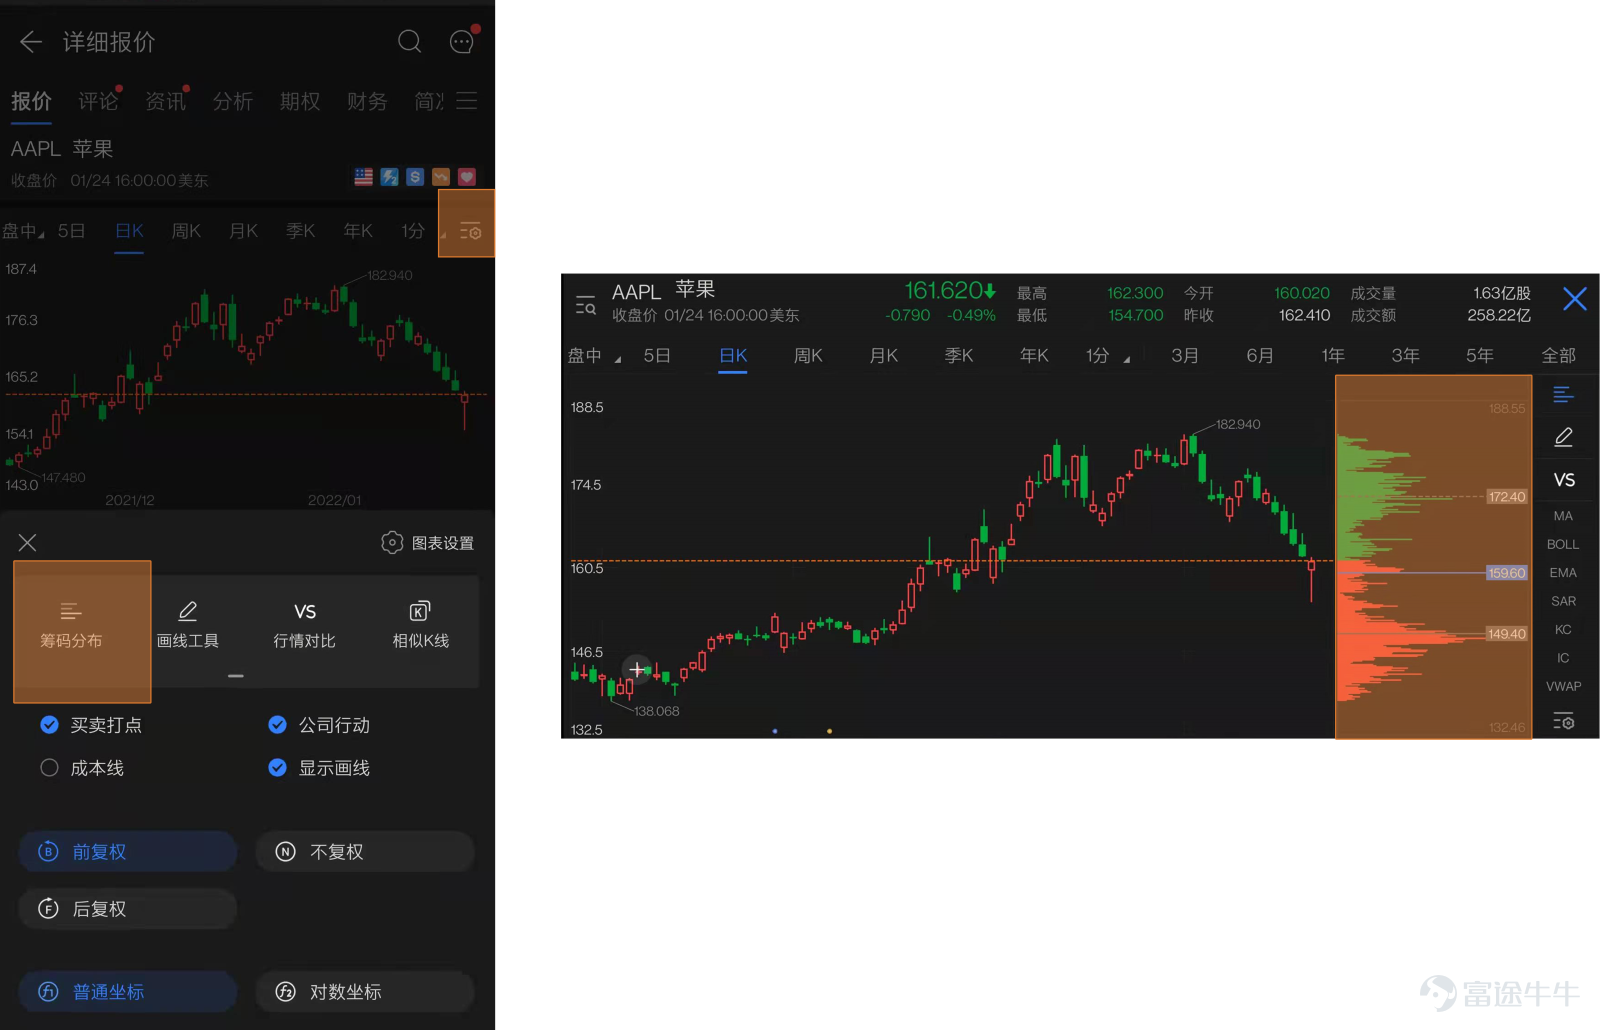The height and width of the screenshot is (1030, 1600).
Task: Open the tab list hamburger menu
Action: (467, 101)
